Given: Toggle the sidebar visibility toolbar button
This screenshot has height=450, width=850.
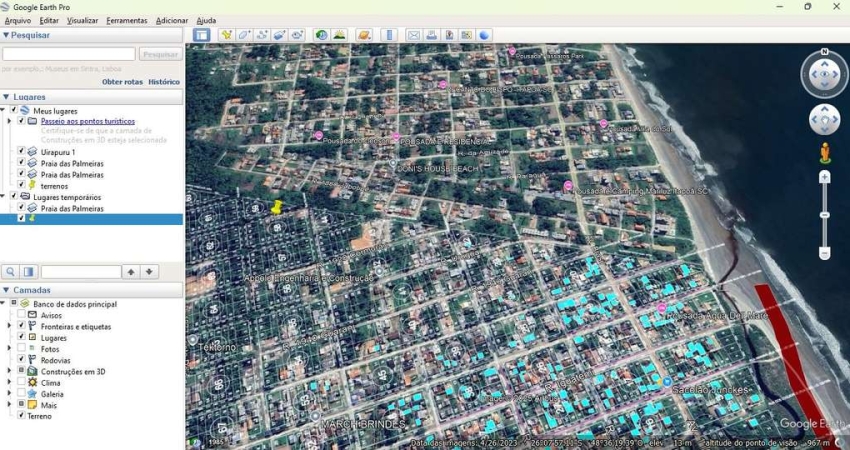Looking at the screenshot, I should tap(202, 35).
